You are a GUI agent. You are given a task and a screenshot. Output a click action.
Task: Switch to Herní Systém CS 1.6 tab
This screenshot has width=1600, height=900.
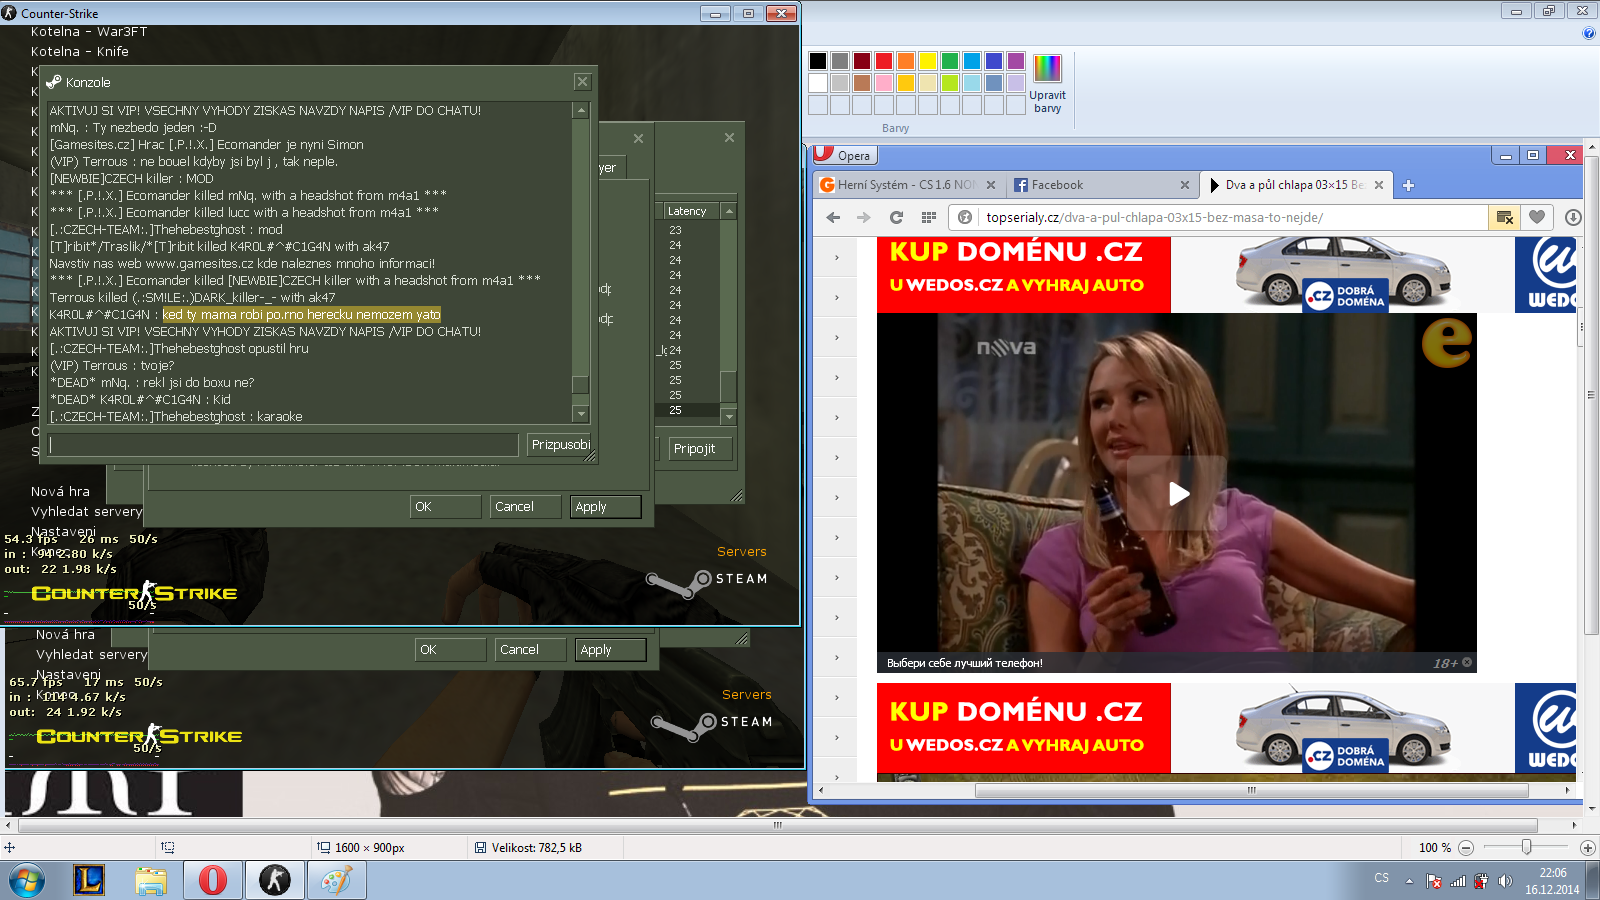[x=900, y=185]
